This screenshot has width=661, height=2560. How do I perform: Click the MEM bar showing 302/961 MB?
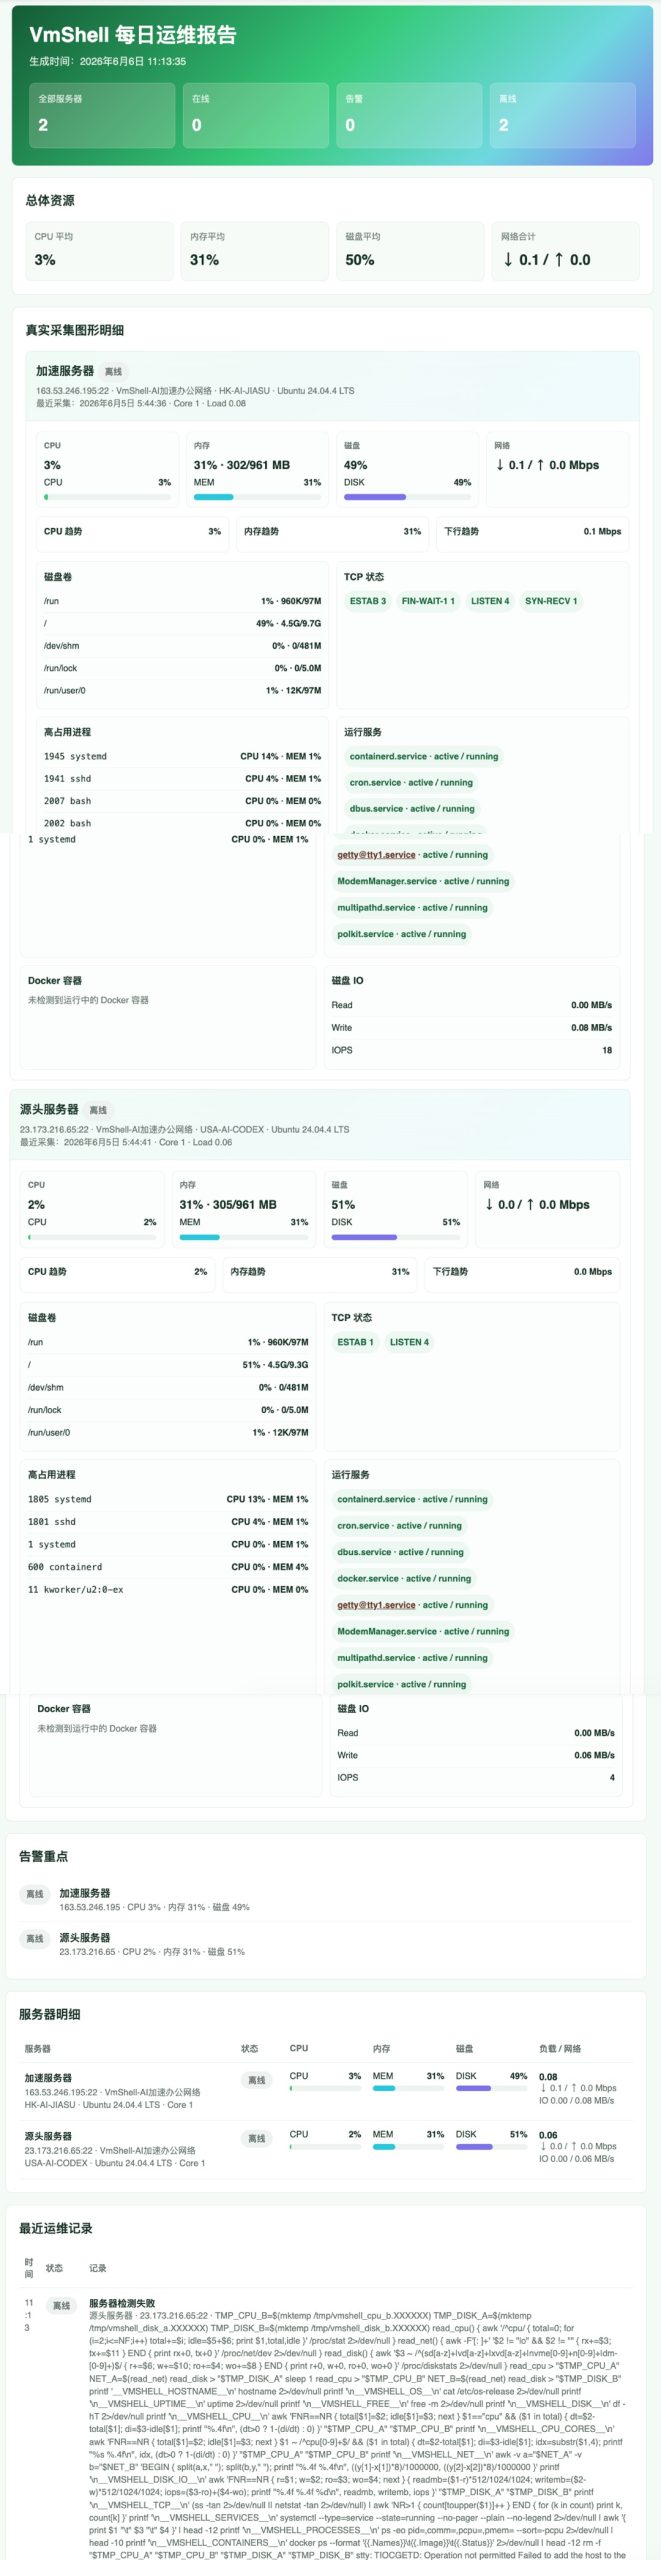257,496
